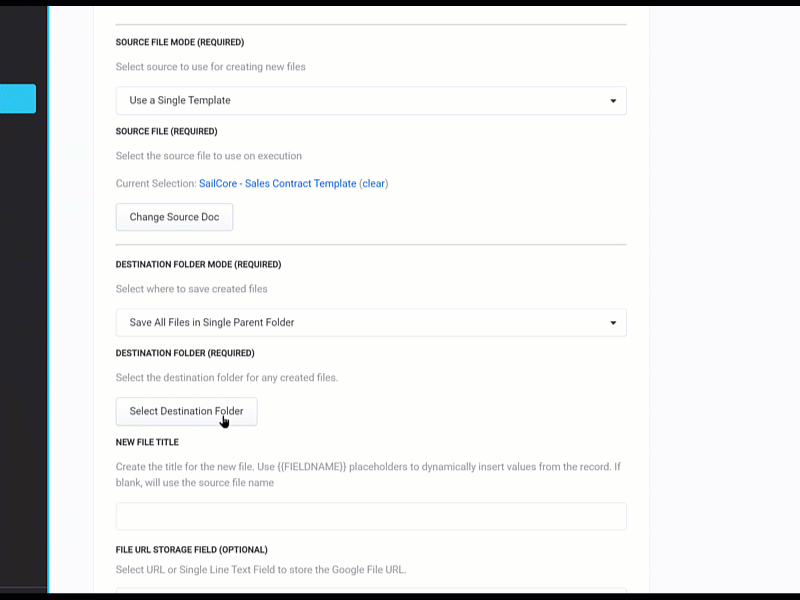This screenshot has height=600, width=800.
Task: Expand the "Use a Single Template" selector caret
Action: coord(612,100)
